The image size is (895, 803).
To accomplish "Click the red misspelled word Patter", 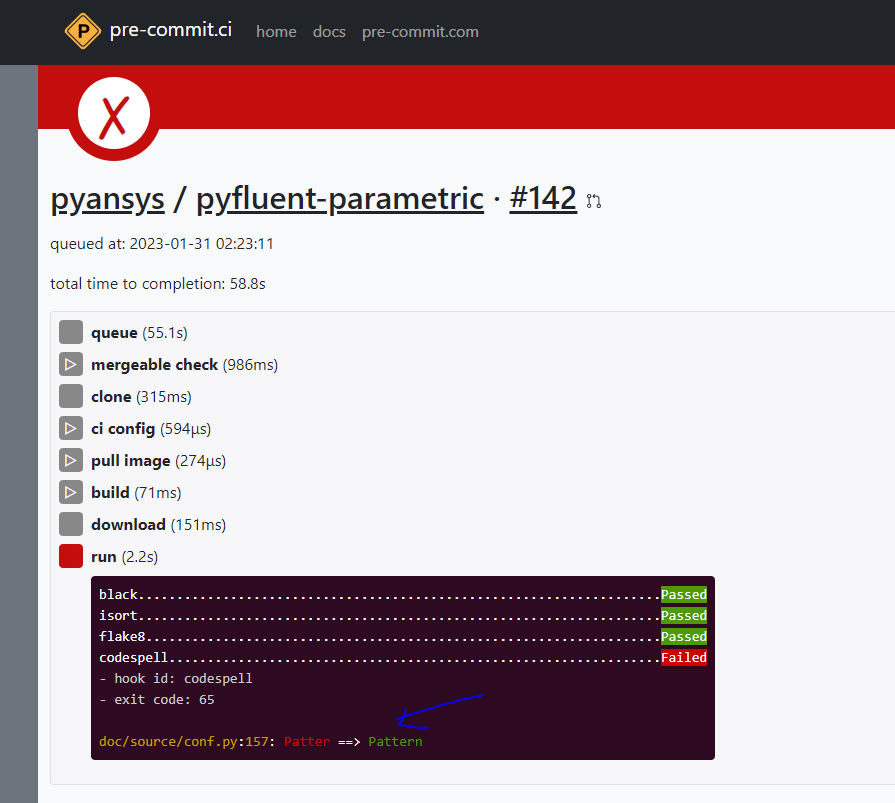I will [307, 741].
